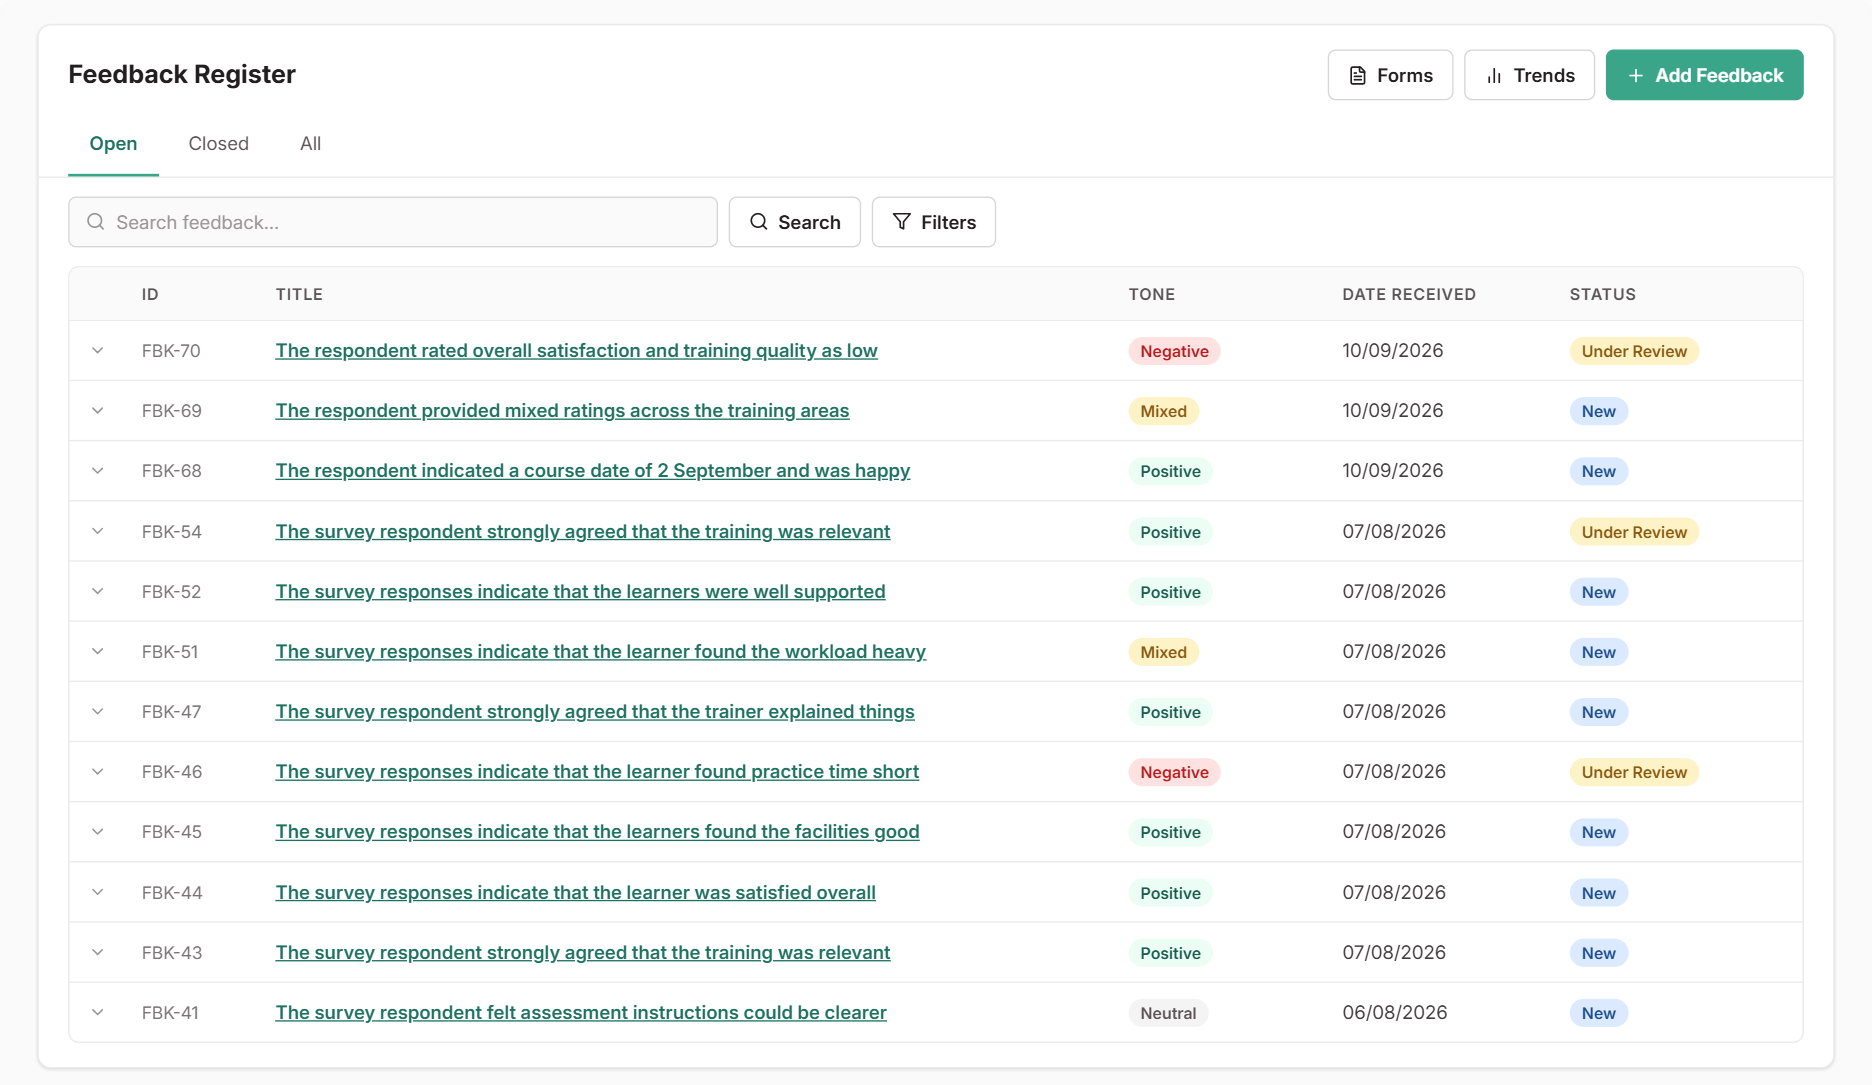The width and height of the screenshot is (1872, 1085).
Task: Expand row FBK-47 with its chevron
Action: coord(98,712)
